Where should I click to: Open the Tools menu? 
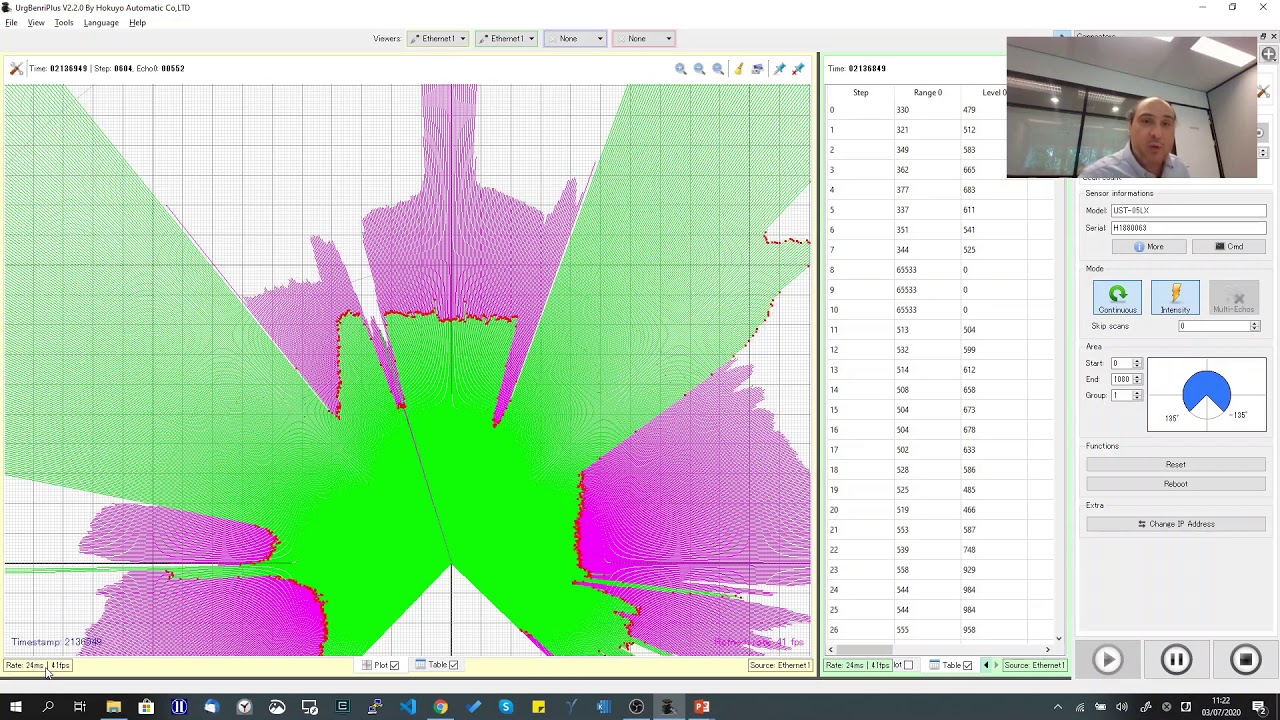(63, 23)
